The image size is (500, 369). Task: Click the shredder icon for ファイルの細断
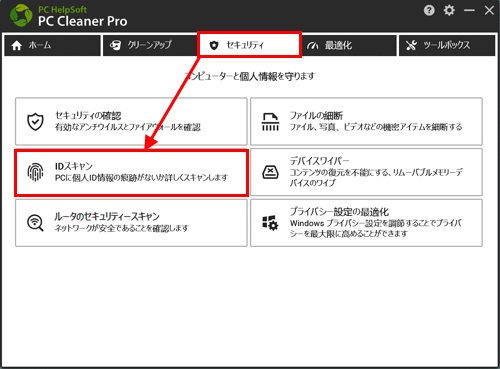coord(270,122)
